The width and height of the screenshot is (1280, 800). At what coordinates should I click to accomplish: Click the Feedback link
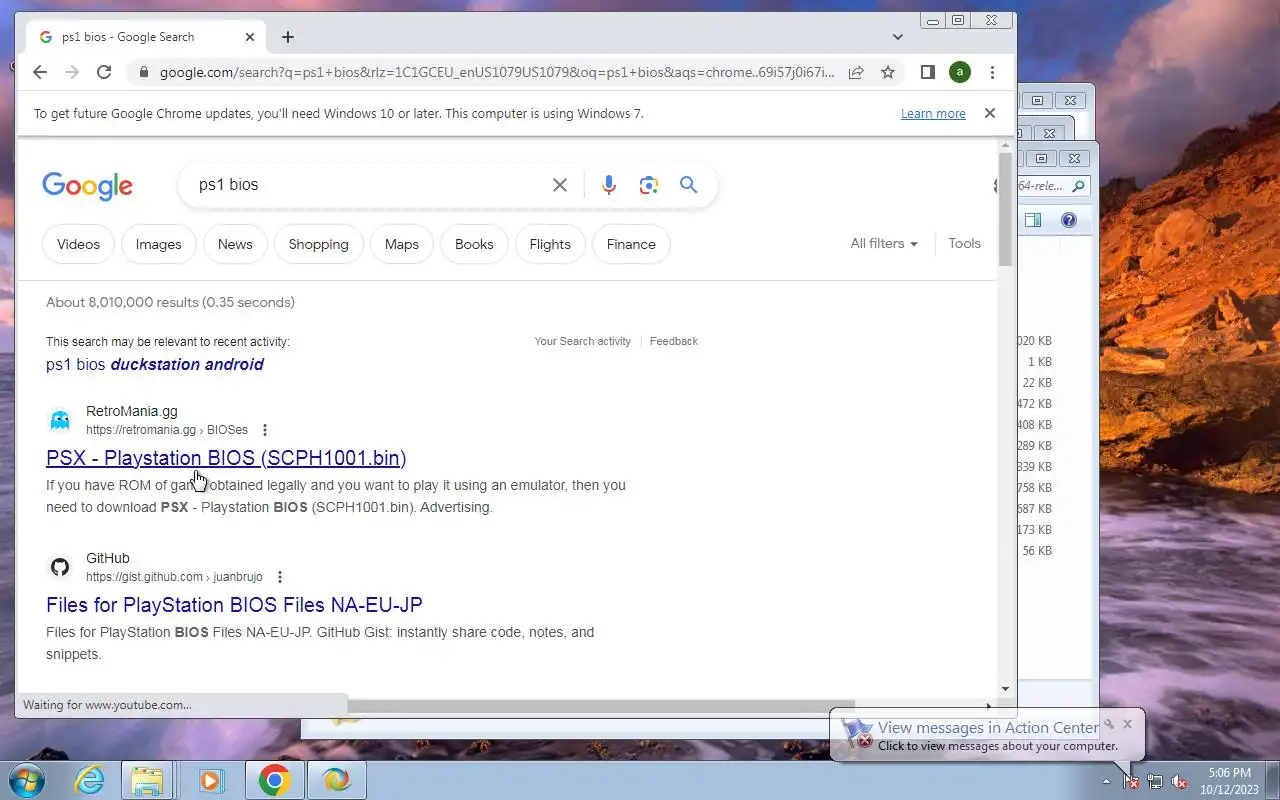coord(674,341)
